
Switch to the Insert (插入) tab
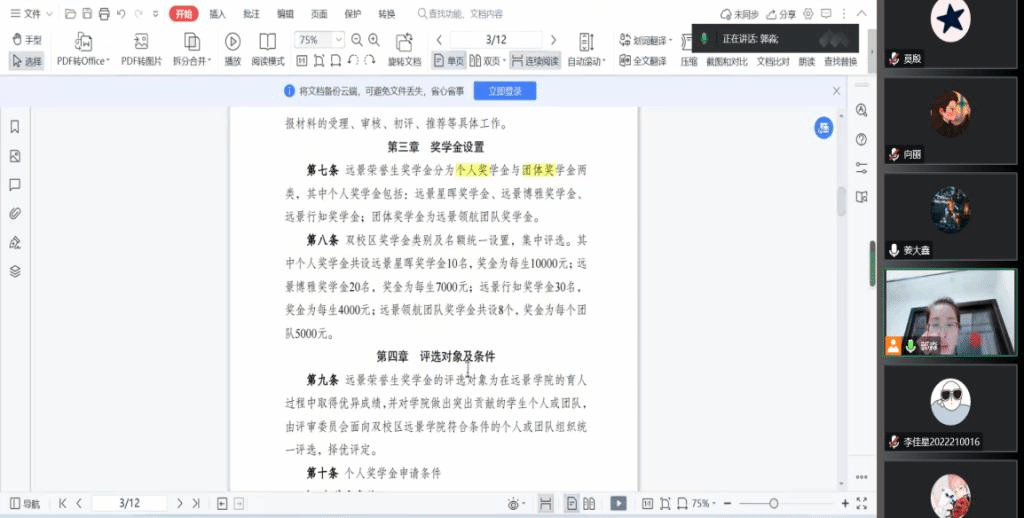(x=217, y=14)
